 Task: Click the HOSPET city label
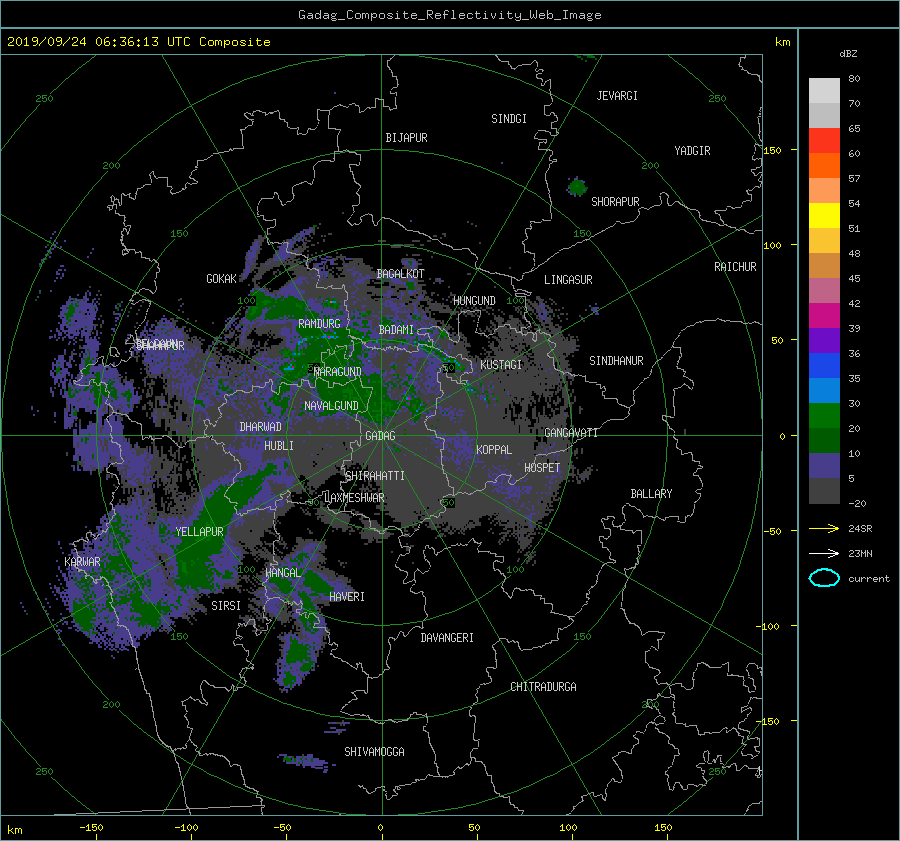coord(542,468)
